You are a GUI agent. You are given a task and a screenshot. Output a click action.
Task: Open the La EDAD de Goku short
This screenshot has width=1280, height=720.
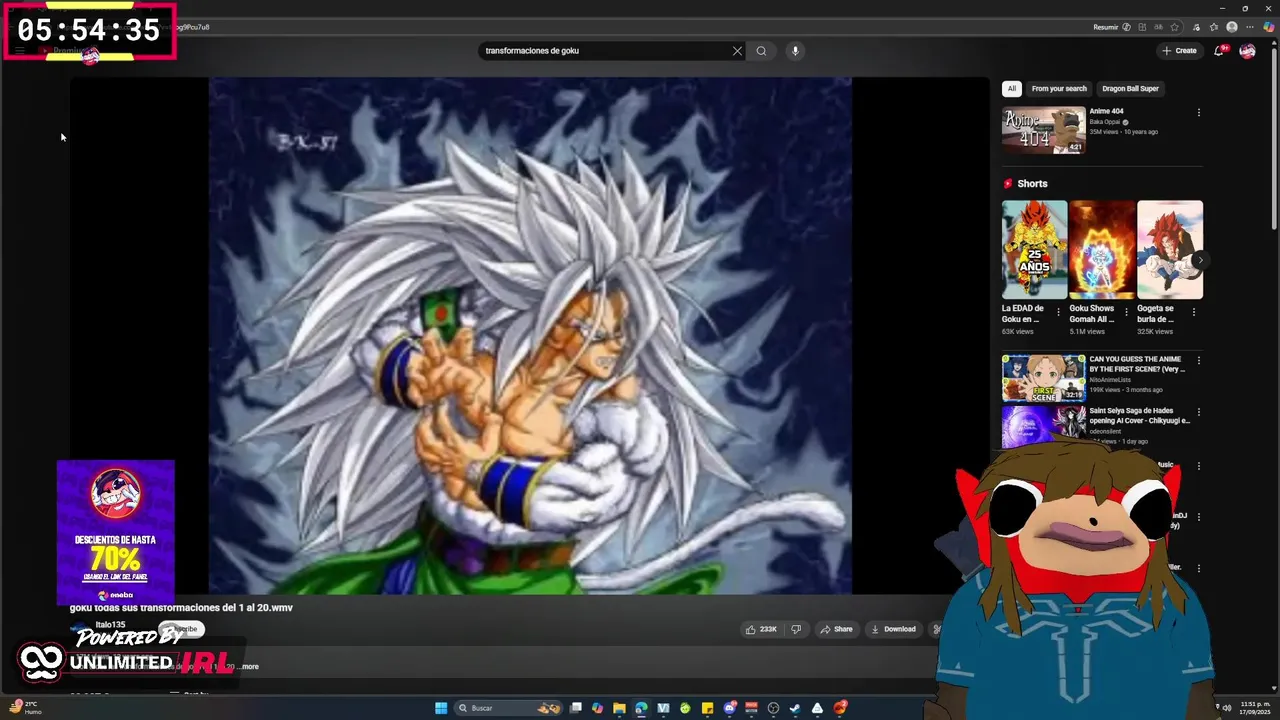tap(1034, 250)
